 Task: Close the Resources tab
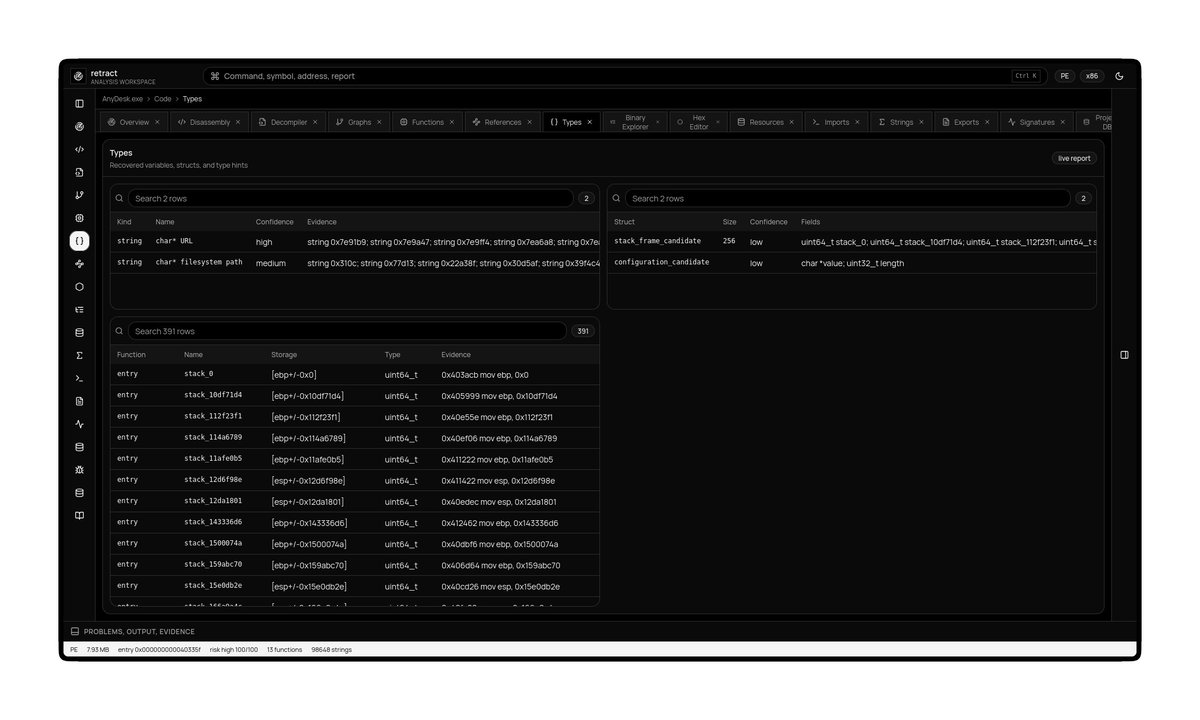point(792,122)
